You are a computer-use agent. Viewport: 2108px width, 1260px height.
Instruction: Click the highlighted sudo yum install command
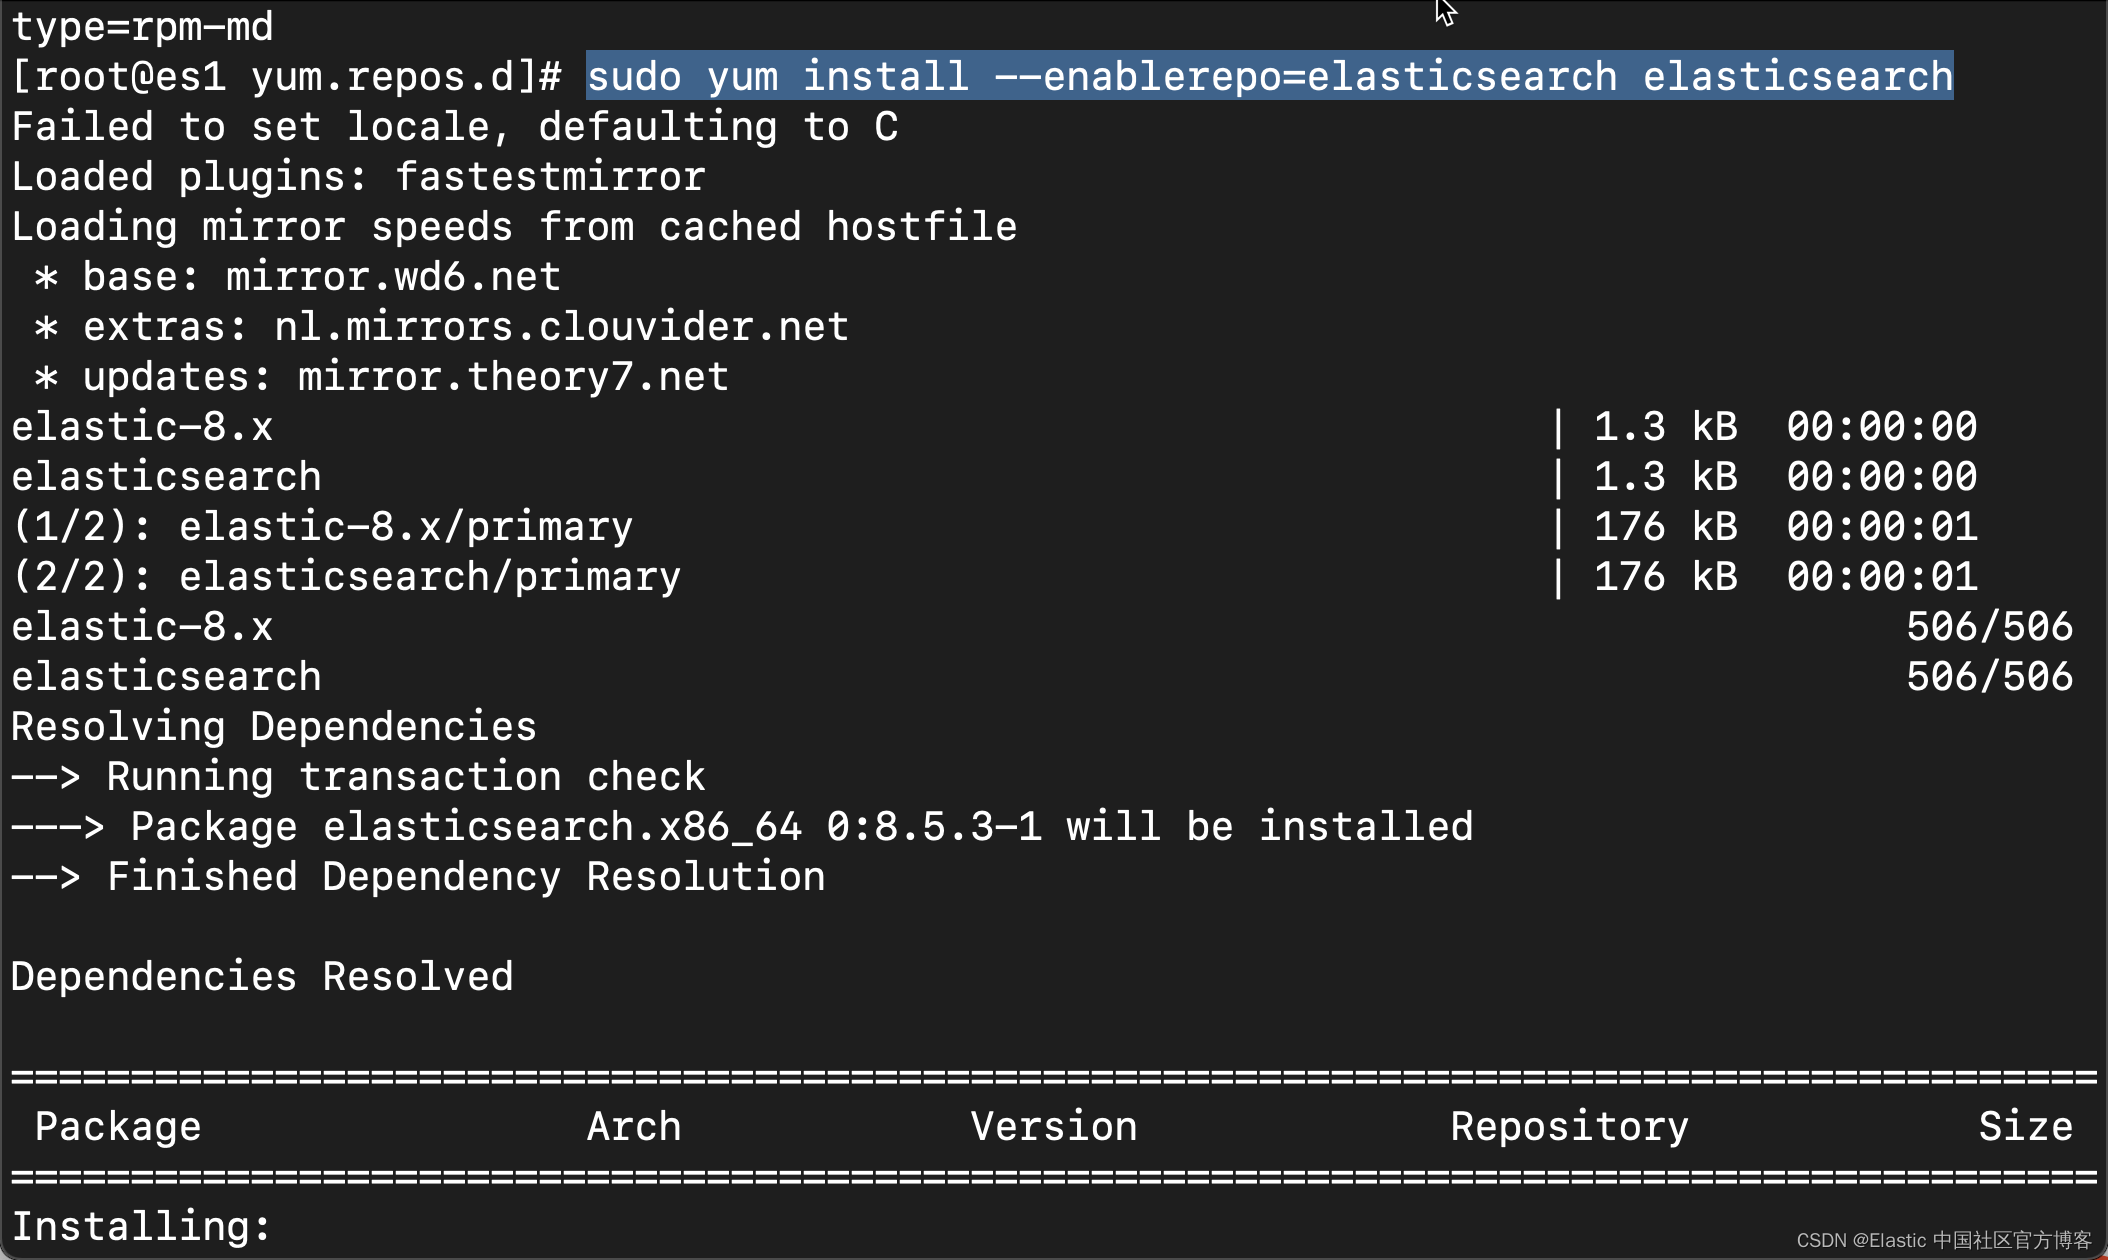(1268, 77)
